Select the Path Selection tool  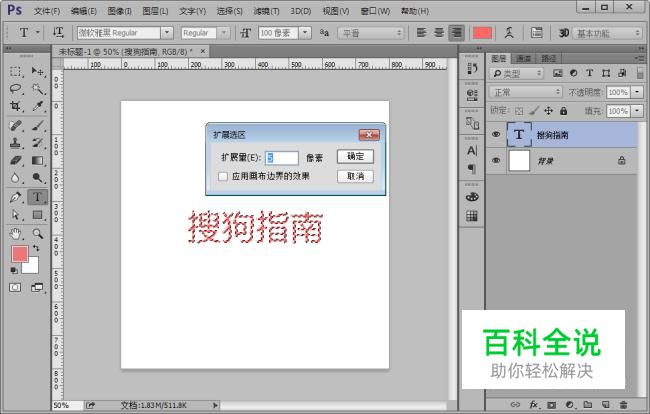click(x=15, y=215)
